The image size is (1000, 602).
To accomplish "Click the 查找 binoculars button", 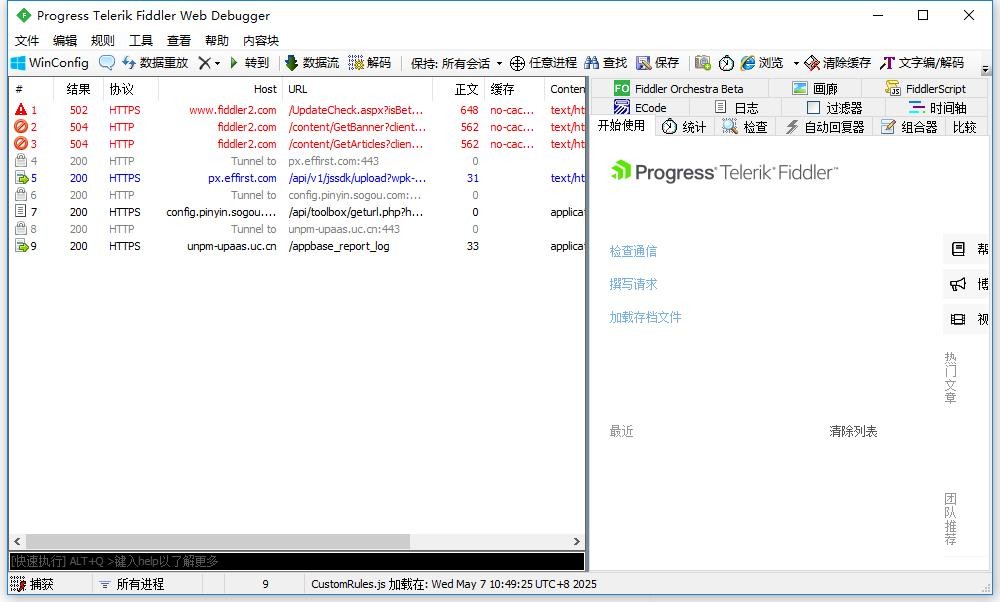I will (x=606, y=62).
